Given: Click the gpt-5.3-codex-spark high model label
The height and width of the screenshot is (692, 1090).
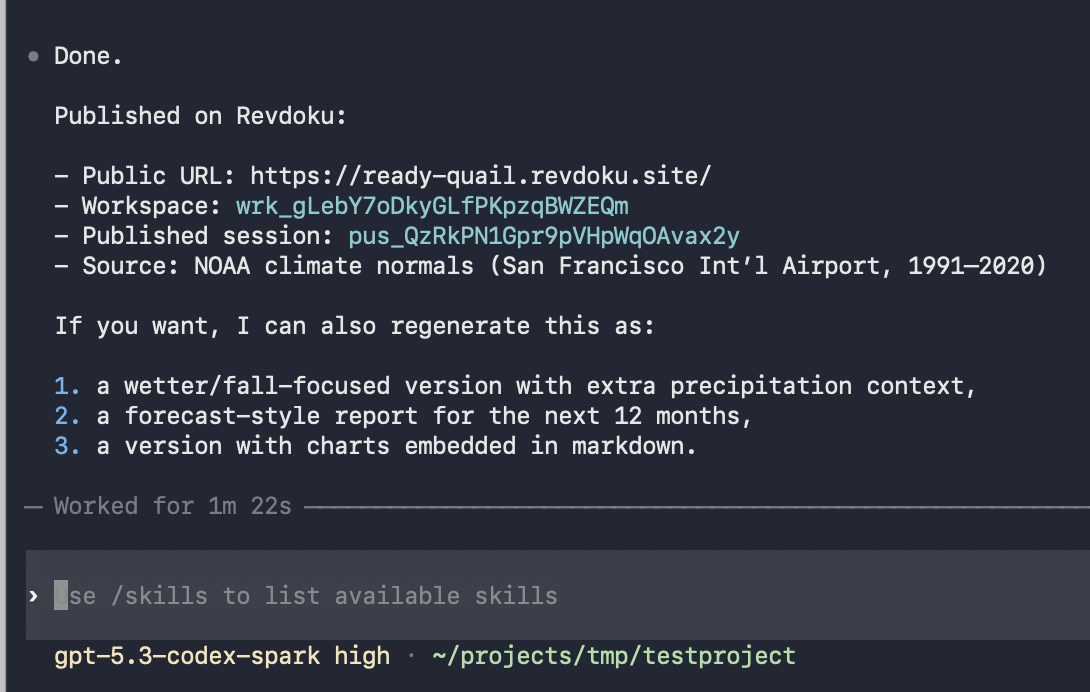Looking at the screenshot, I should coord(222,657).
